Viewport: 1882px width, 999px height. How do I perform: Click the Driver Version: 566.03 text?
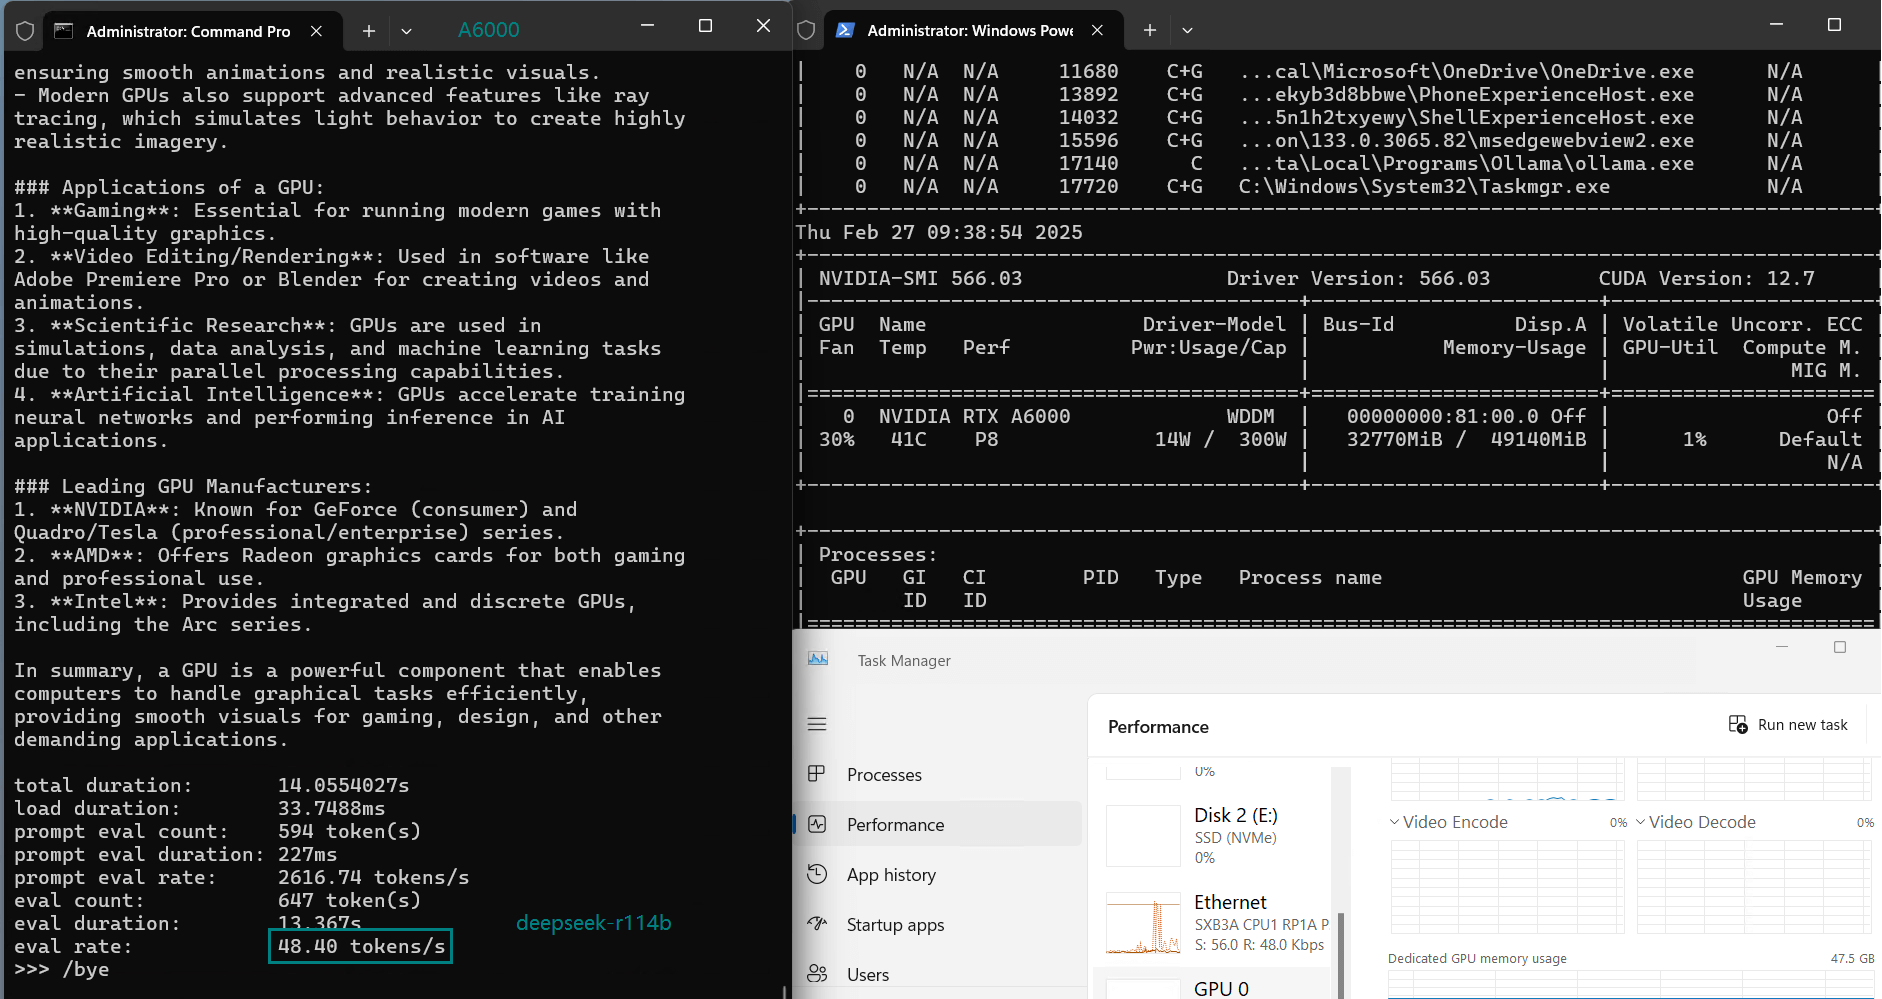(x=1358, y=278)
